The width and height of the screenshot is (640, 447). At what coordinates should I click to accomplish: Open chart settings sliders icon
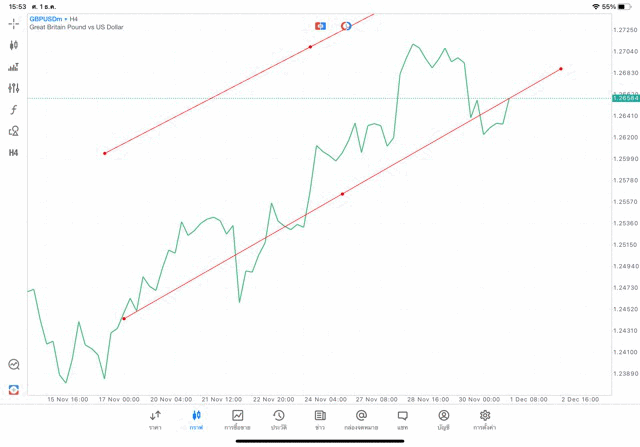coord(14,88)
